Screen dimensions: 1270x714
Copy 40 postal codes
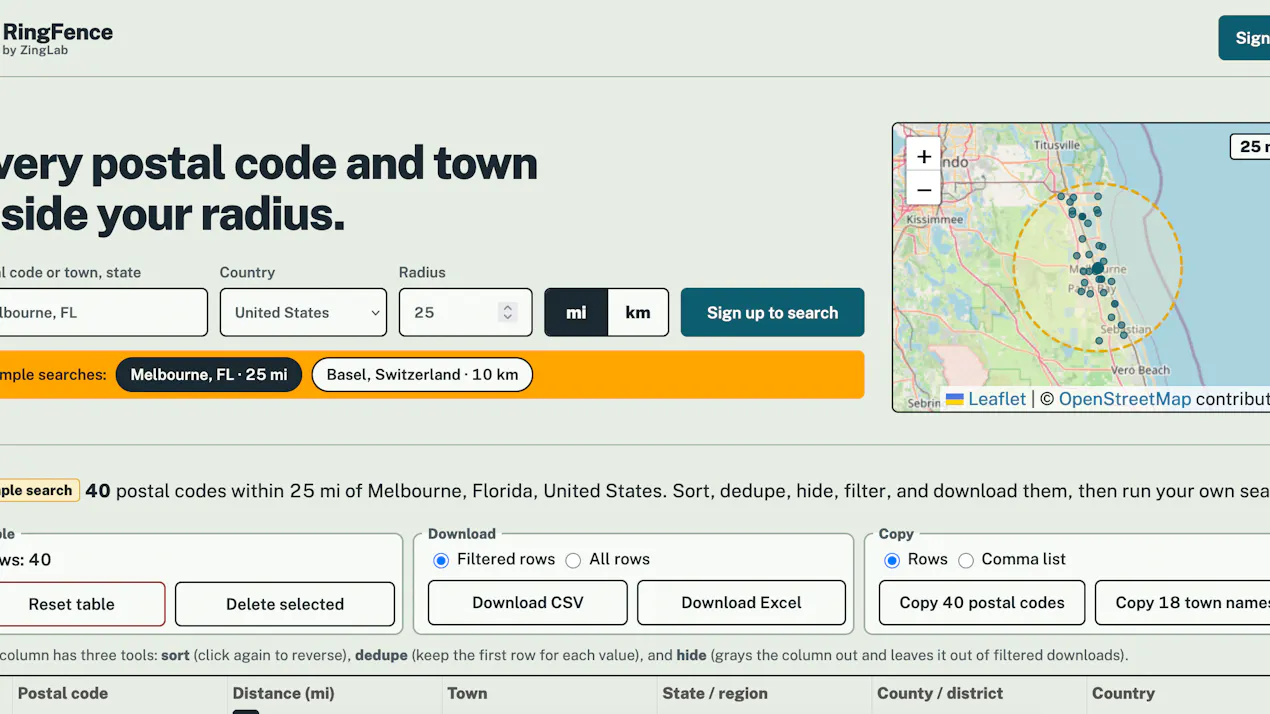tap(982, 603)
